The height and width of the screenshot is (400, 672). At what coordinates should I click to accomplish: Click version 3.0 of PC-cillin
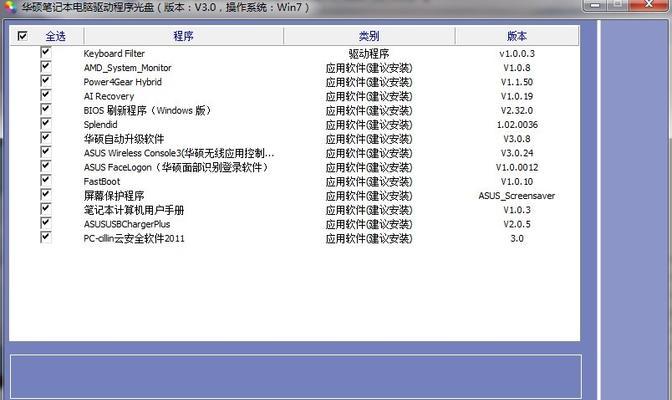[x=517, y=238]
